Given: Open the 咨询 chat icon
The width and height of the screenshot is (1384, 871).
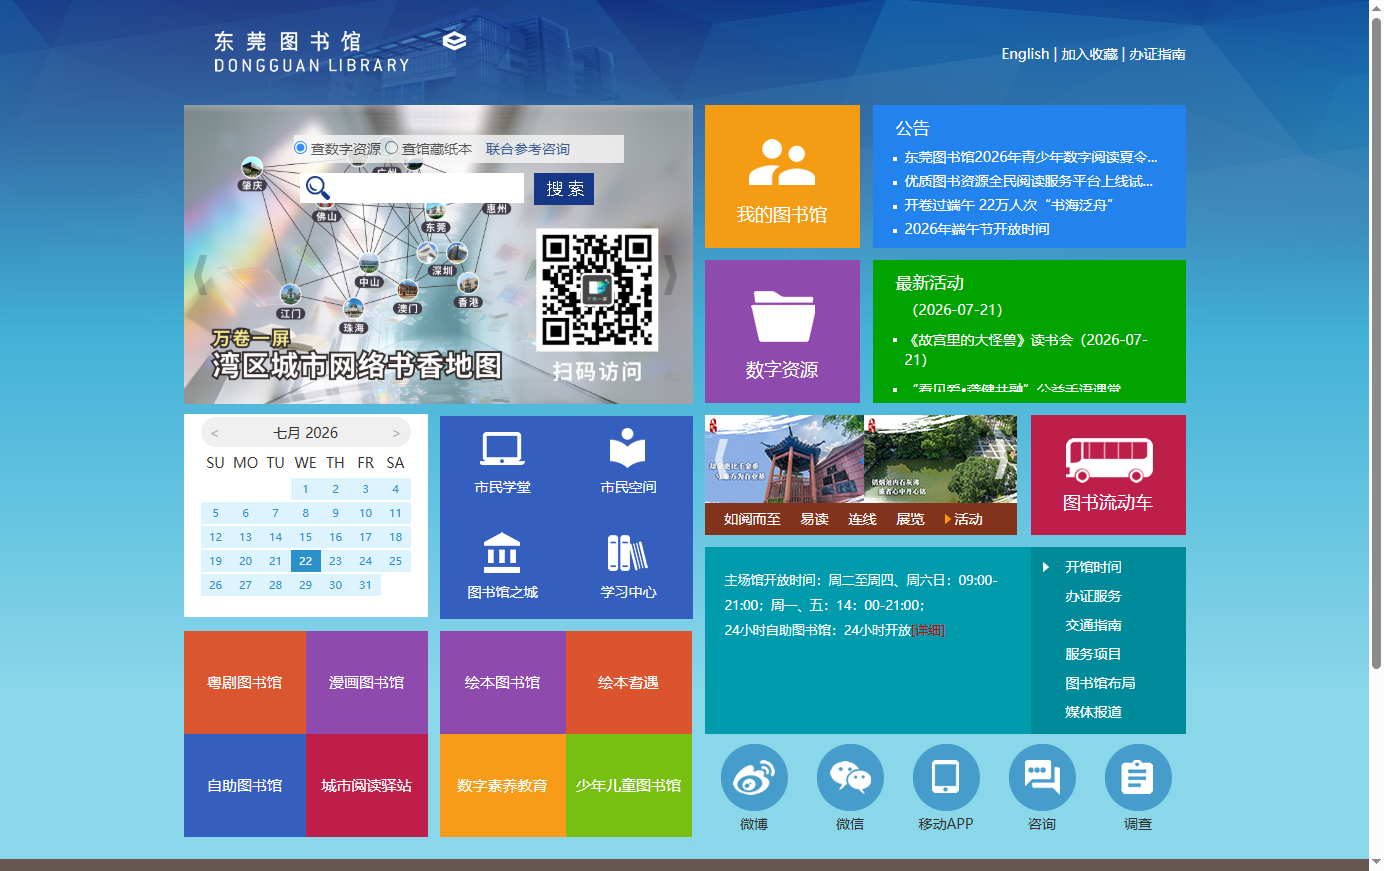Looking at the screenshot, I should coord(1042,777).
